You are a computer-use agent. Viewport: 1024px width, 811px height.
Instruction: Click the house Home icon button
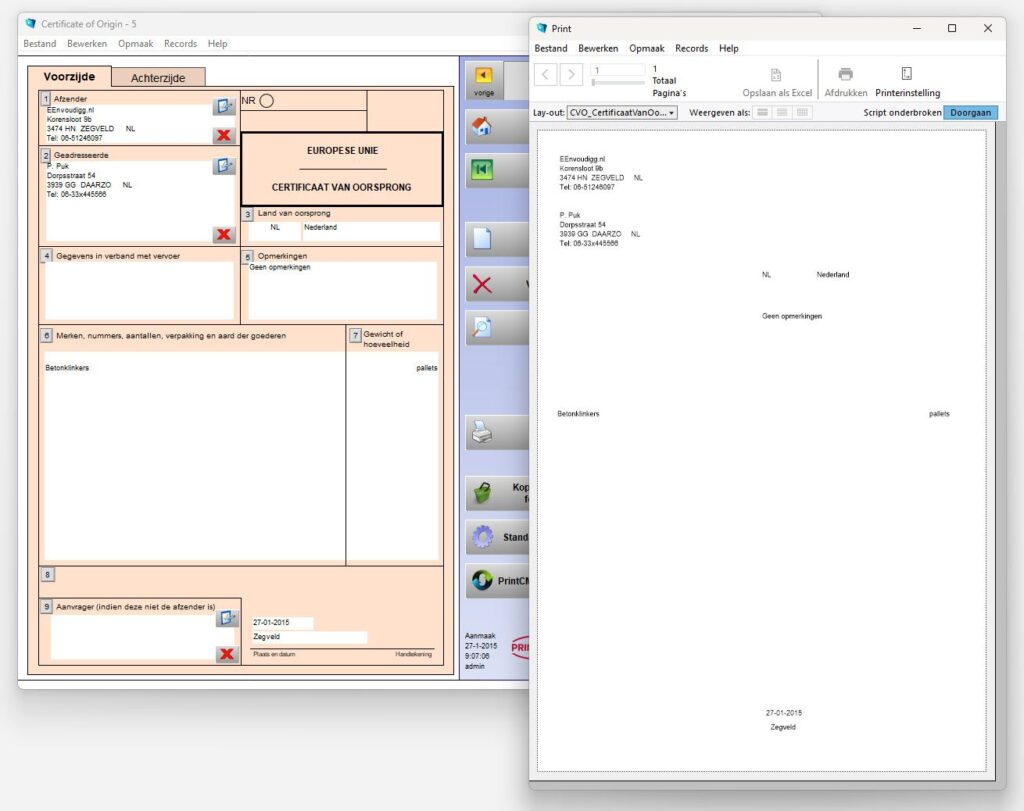483,127
